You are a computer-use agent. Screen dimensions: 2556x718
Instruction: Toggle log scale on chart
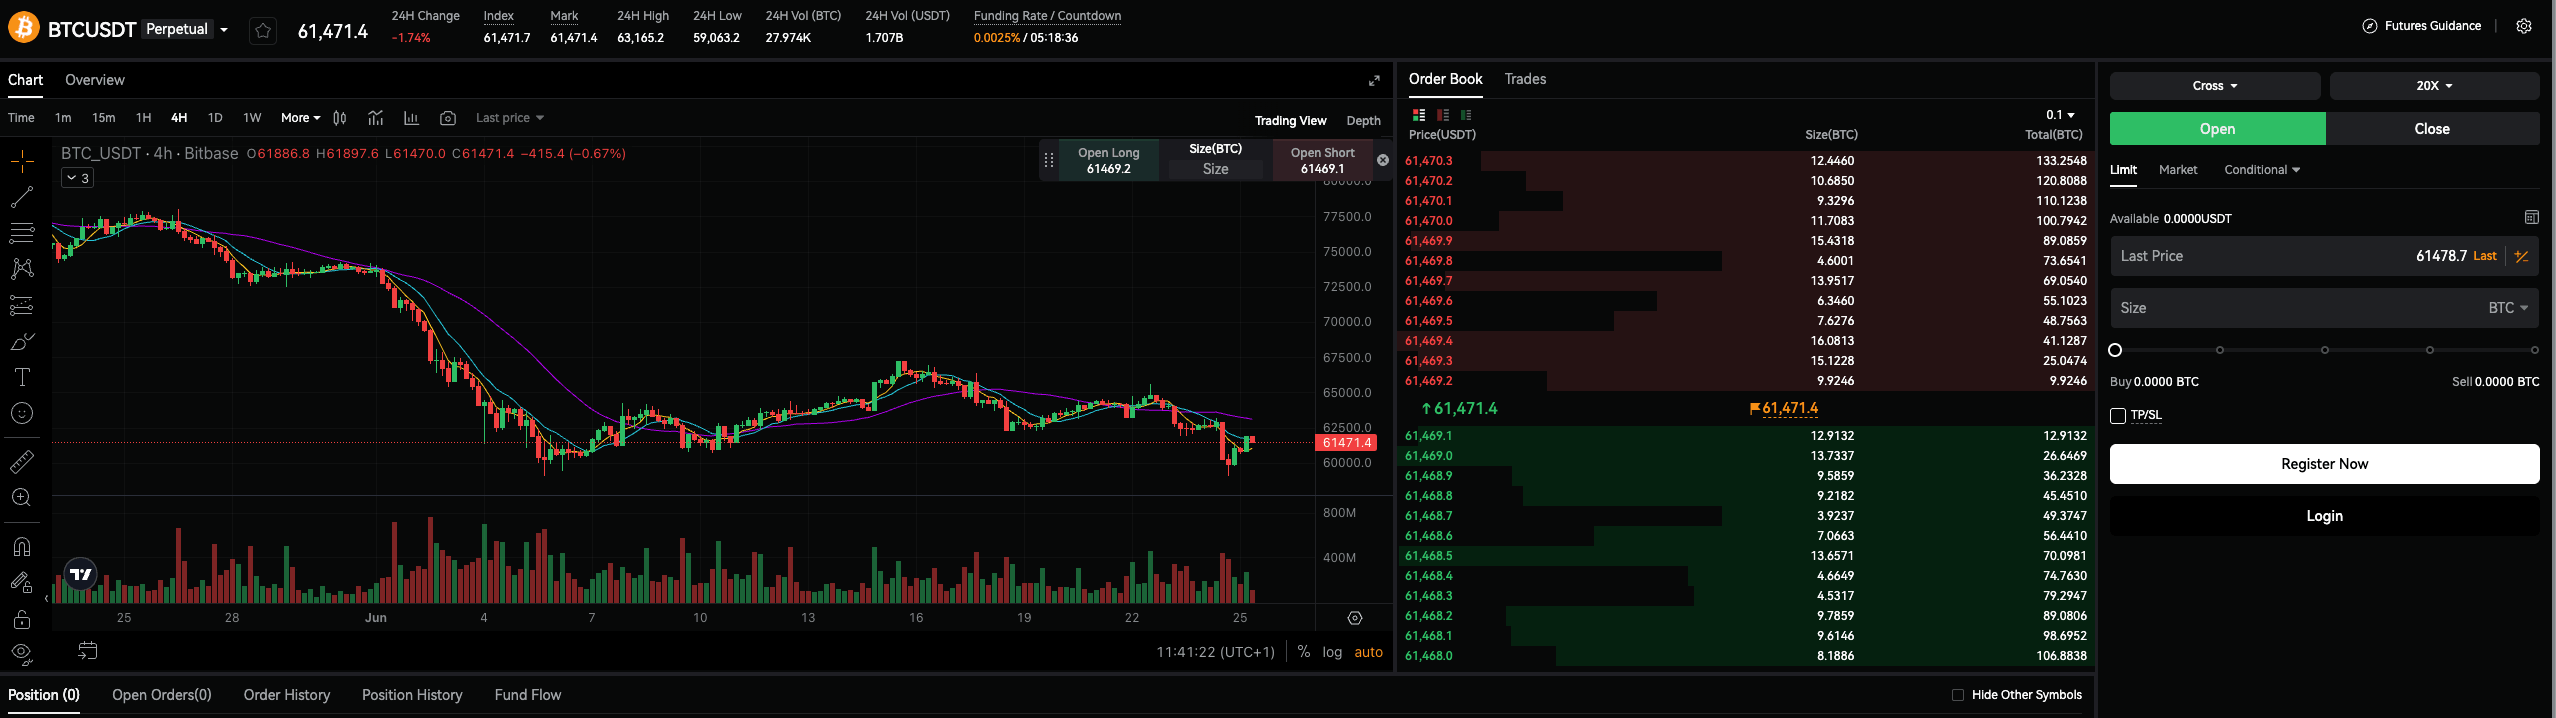(1332, 652)
